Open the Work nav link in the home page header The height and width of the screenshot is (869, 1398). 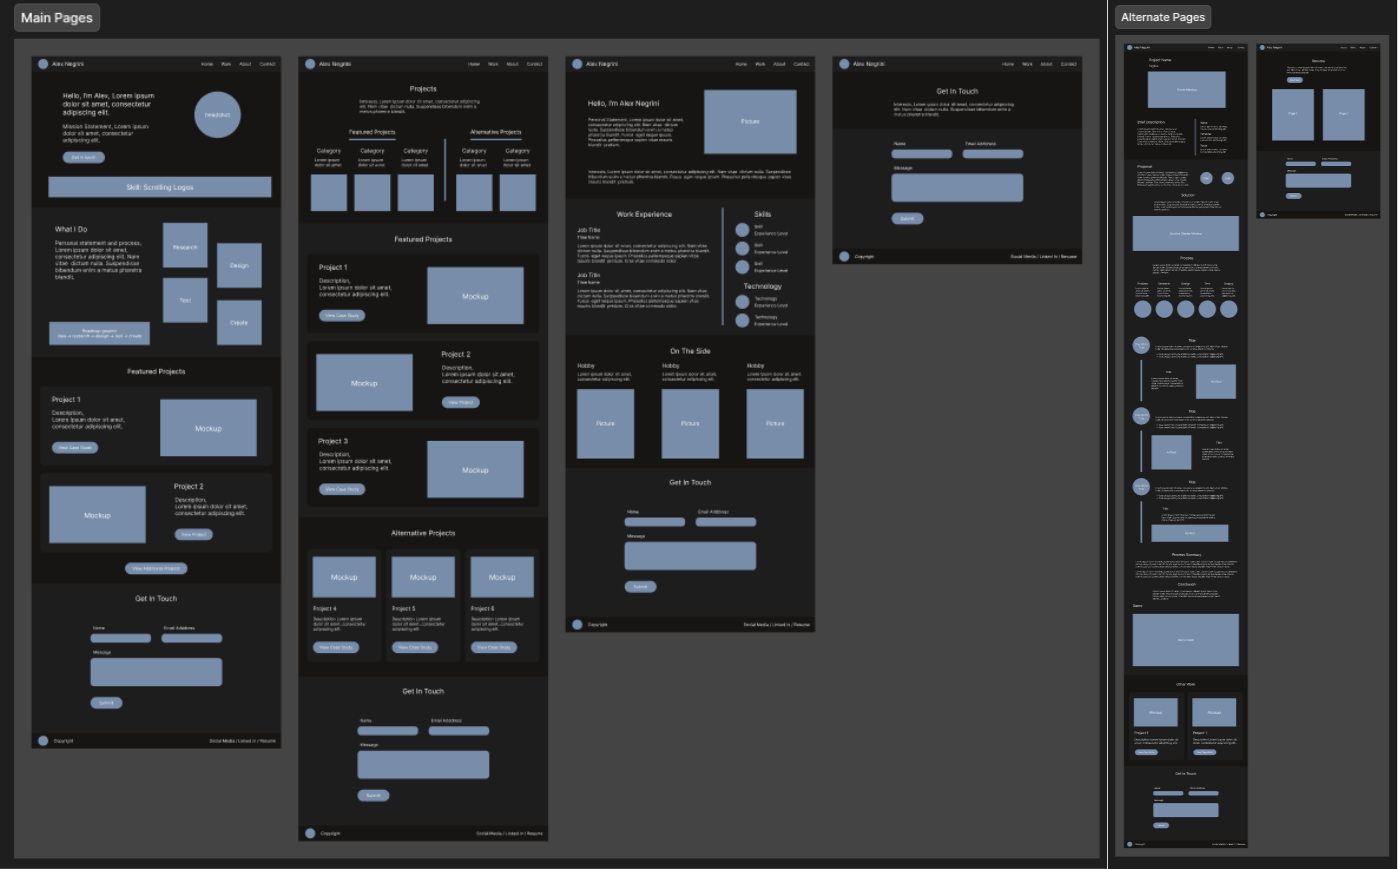[226, 64]
